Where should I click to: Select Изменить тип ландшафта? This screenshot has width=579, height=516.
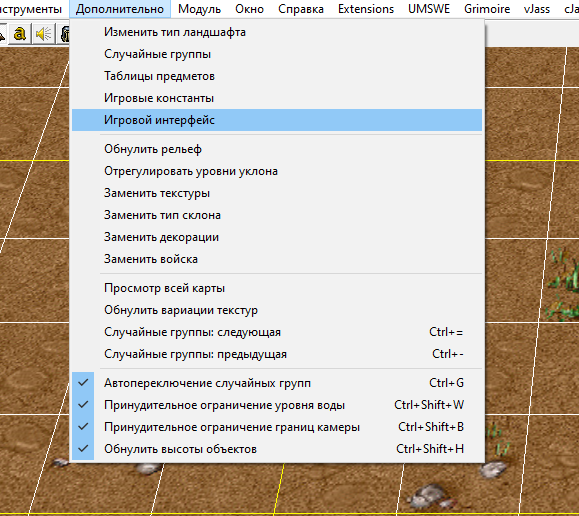click(x=277, y=32)
